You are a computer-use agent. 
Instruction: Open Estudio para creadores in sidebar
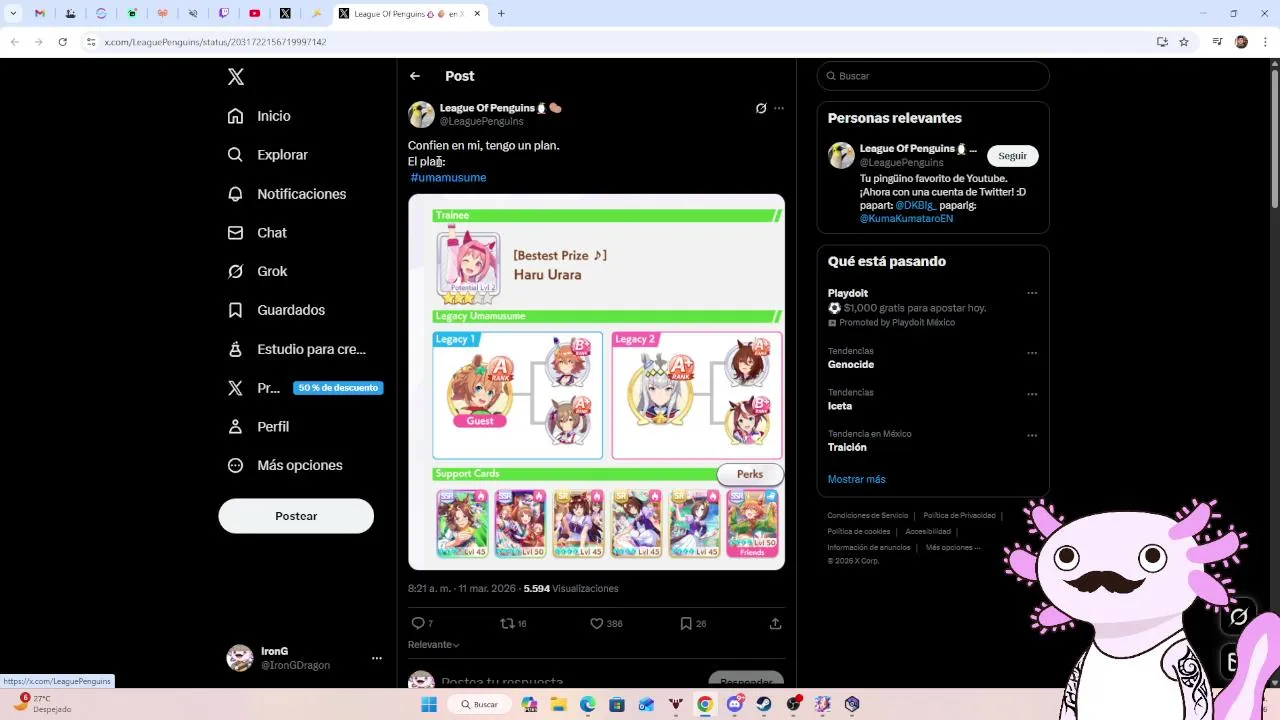pos(297,349)
